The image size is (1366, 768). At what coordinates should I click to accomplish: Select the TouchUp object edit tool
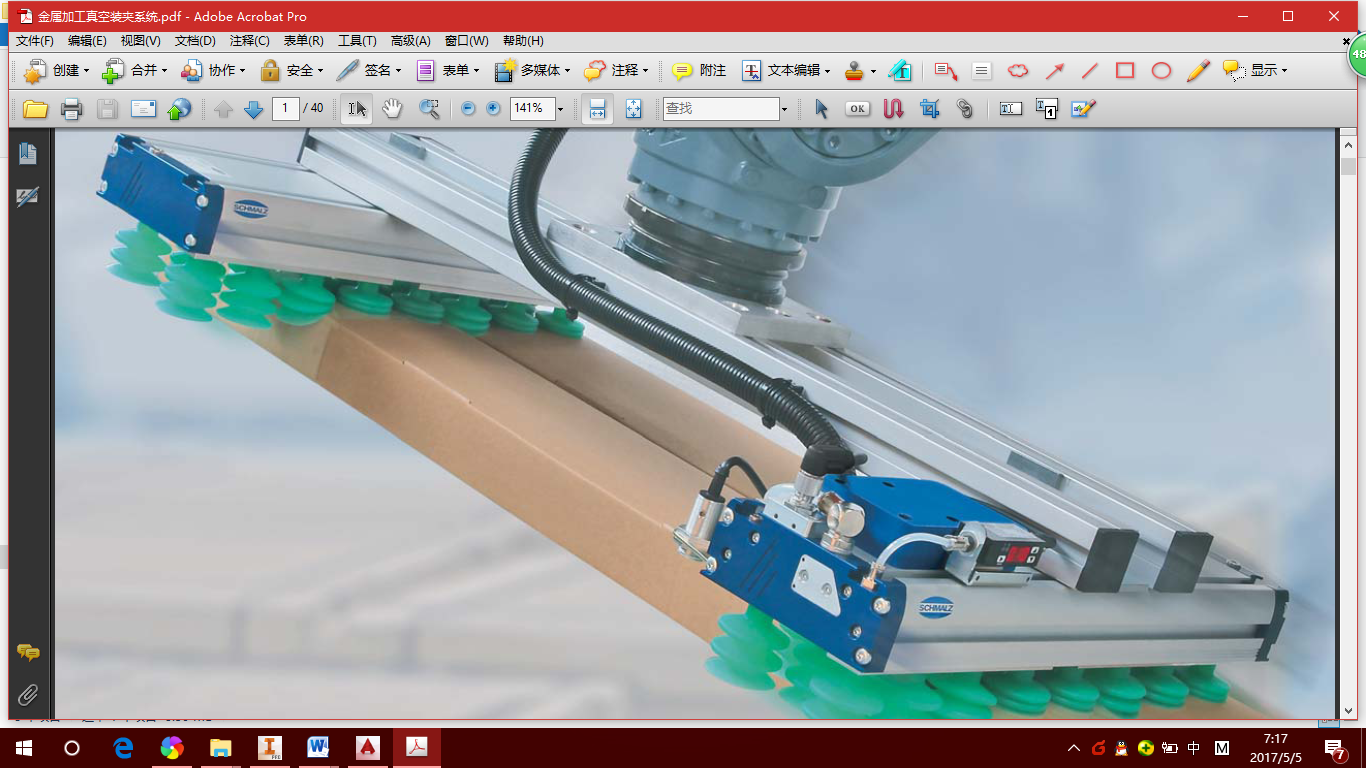[x=1083, y=109]
